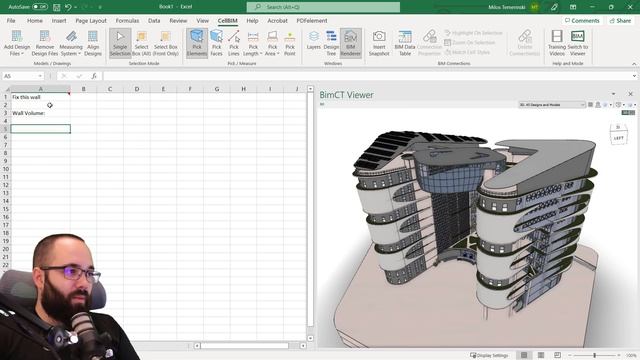Toggle the BIM Renderer window
Screen dimensions: 640x360
click(x=351, y=43)
